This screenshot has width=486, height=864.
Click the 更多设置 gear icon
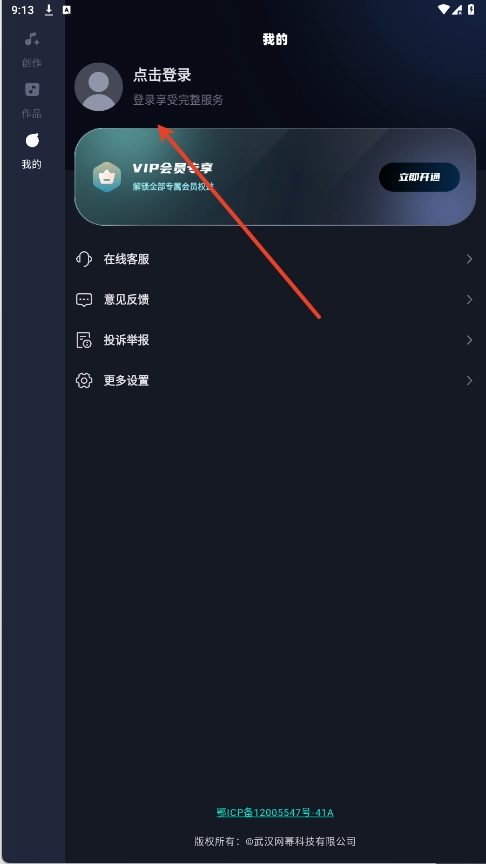84,380
